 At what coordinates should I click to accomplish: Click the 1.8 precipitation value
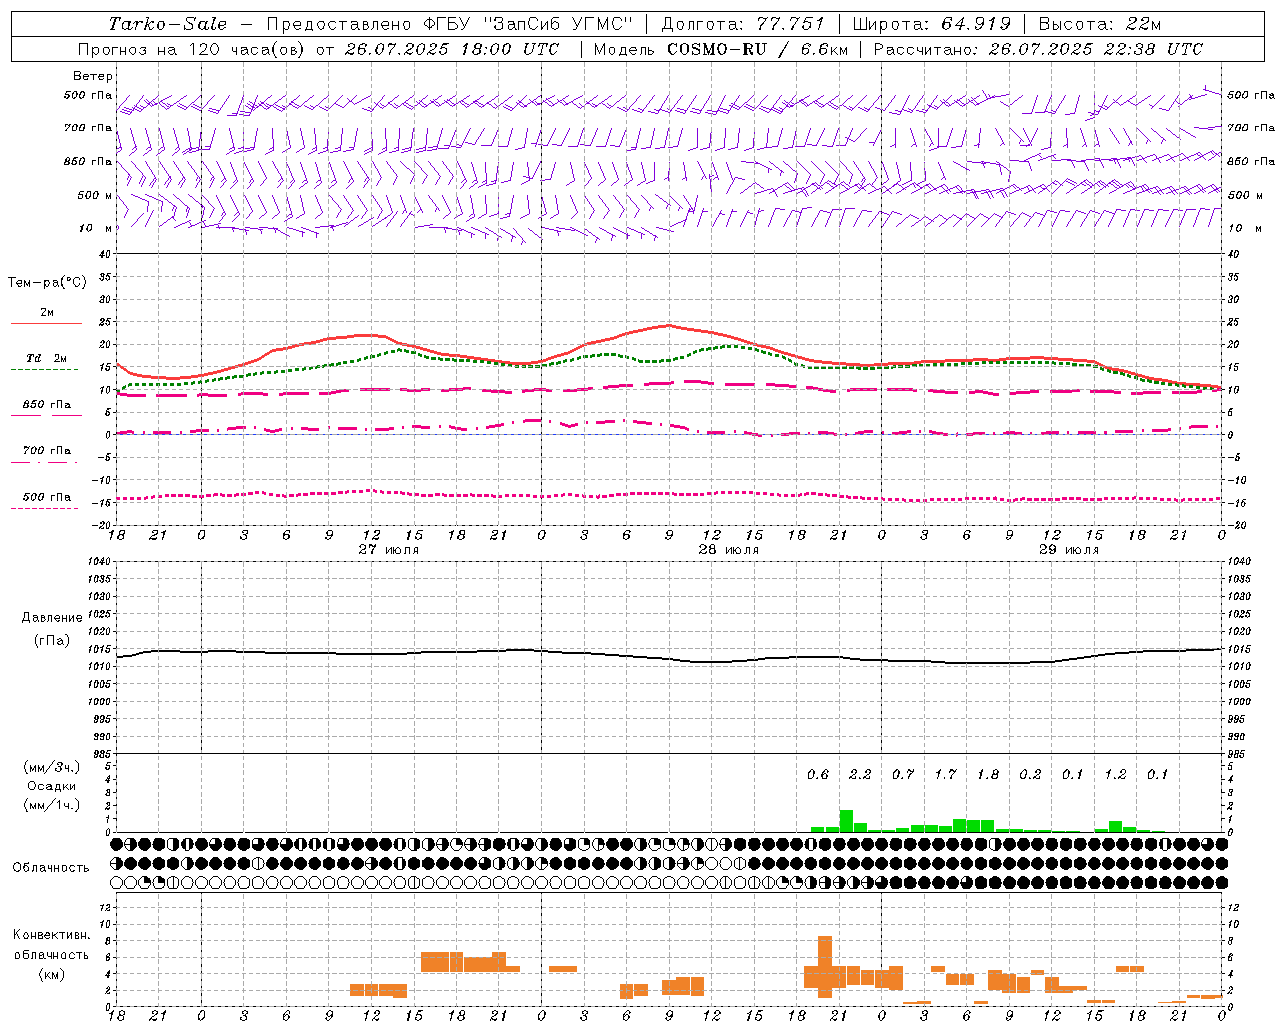(988, 774)
